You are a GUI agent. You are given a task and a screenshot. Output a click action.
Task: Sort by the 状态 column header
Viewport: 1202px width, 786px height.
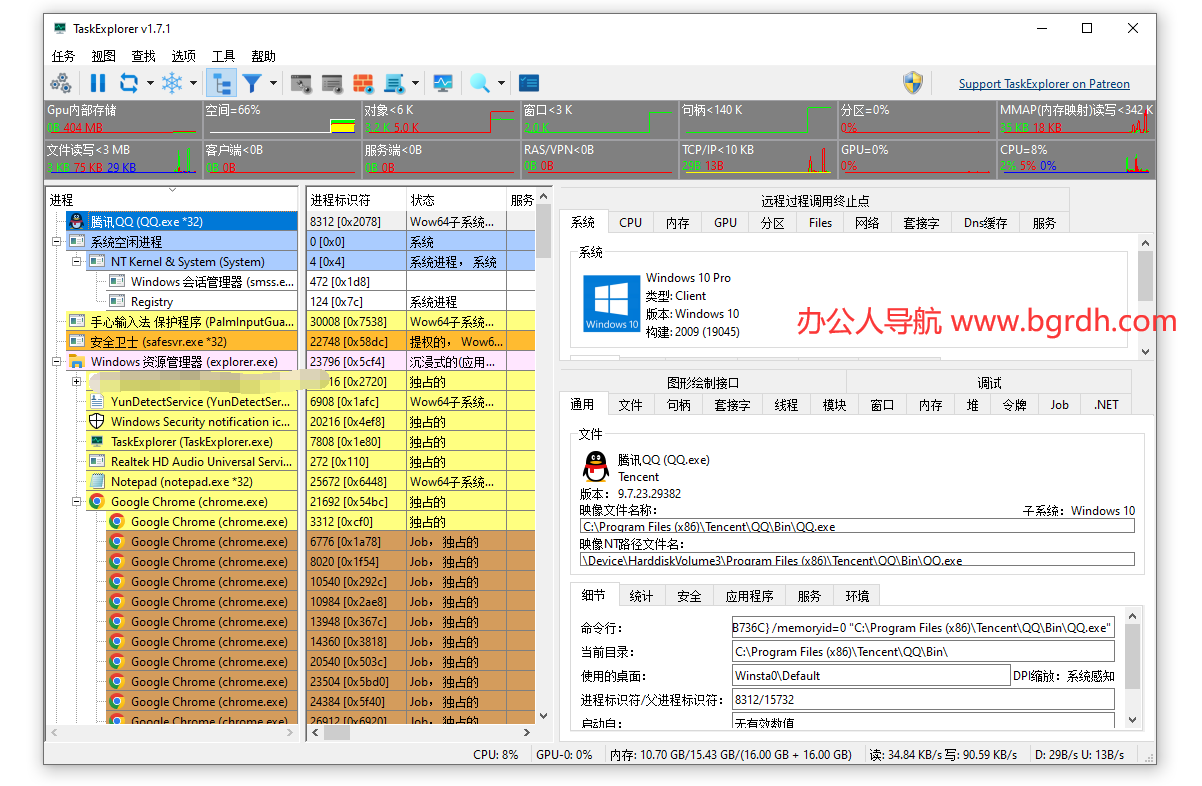(457, 200)
